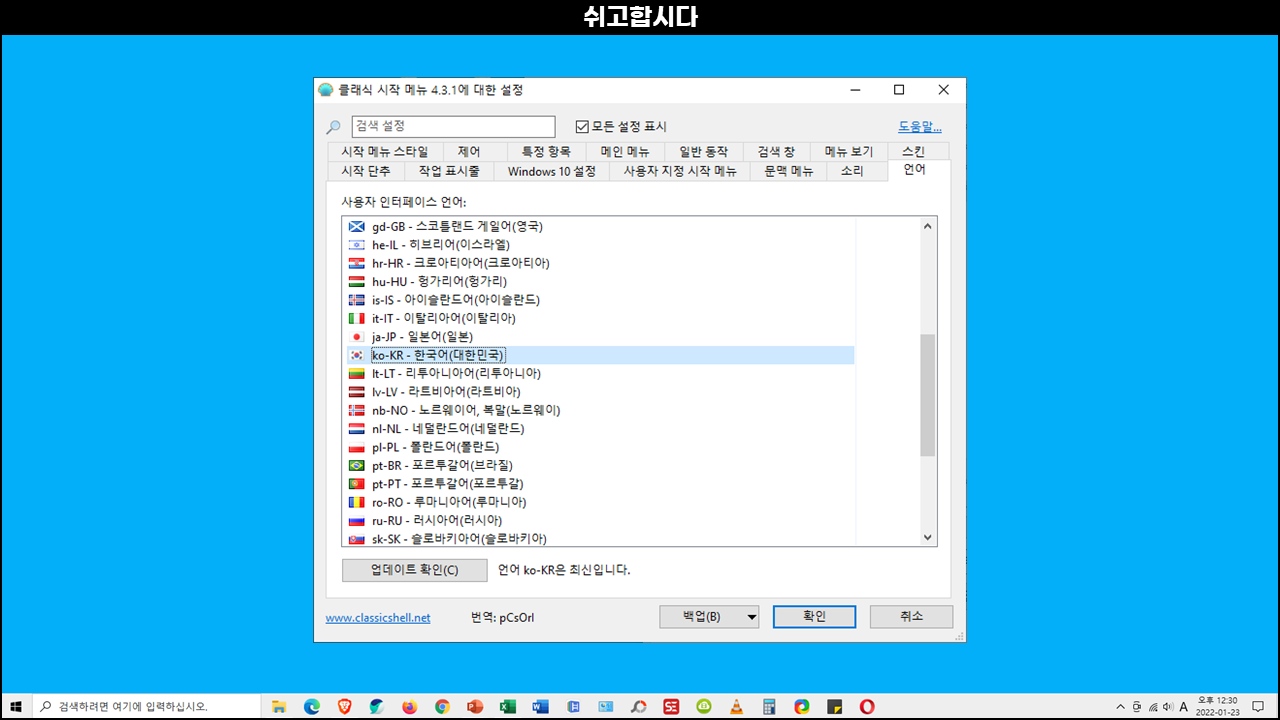Switch to the '시작 단추' tab

pos(365,171)
